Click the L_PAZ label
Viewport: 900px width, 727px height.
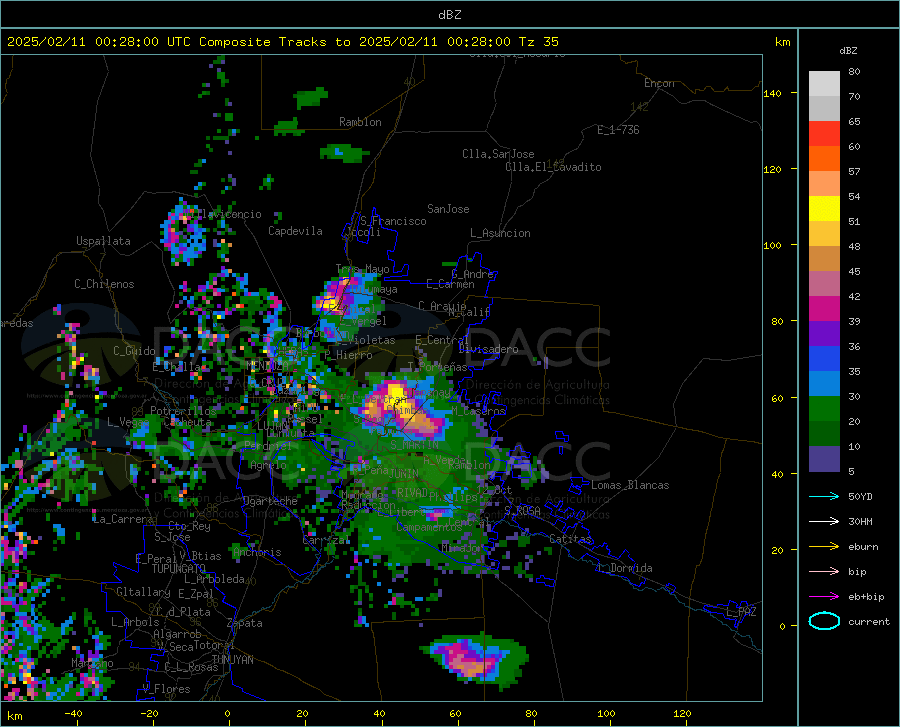pyautogui.click(x=741, y=612)
